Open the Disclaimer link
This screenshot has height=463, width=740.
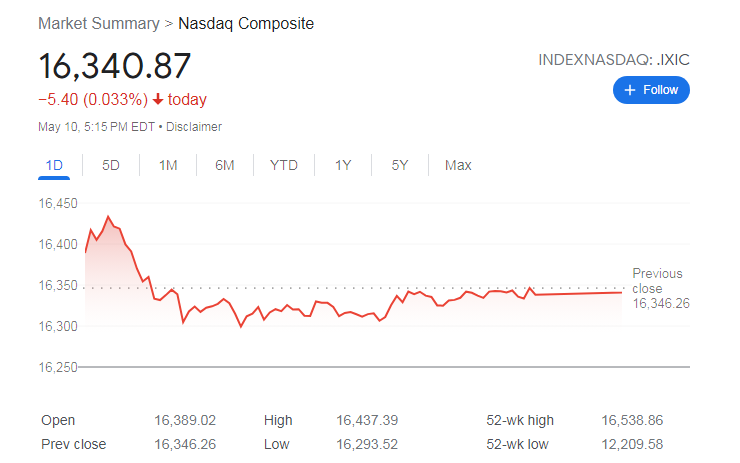[194, 127]
